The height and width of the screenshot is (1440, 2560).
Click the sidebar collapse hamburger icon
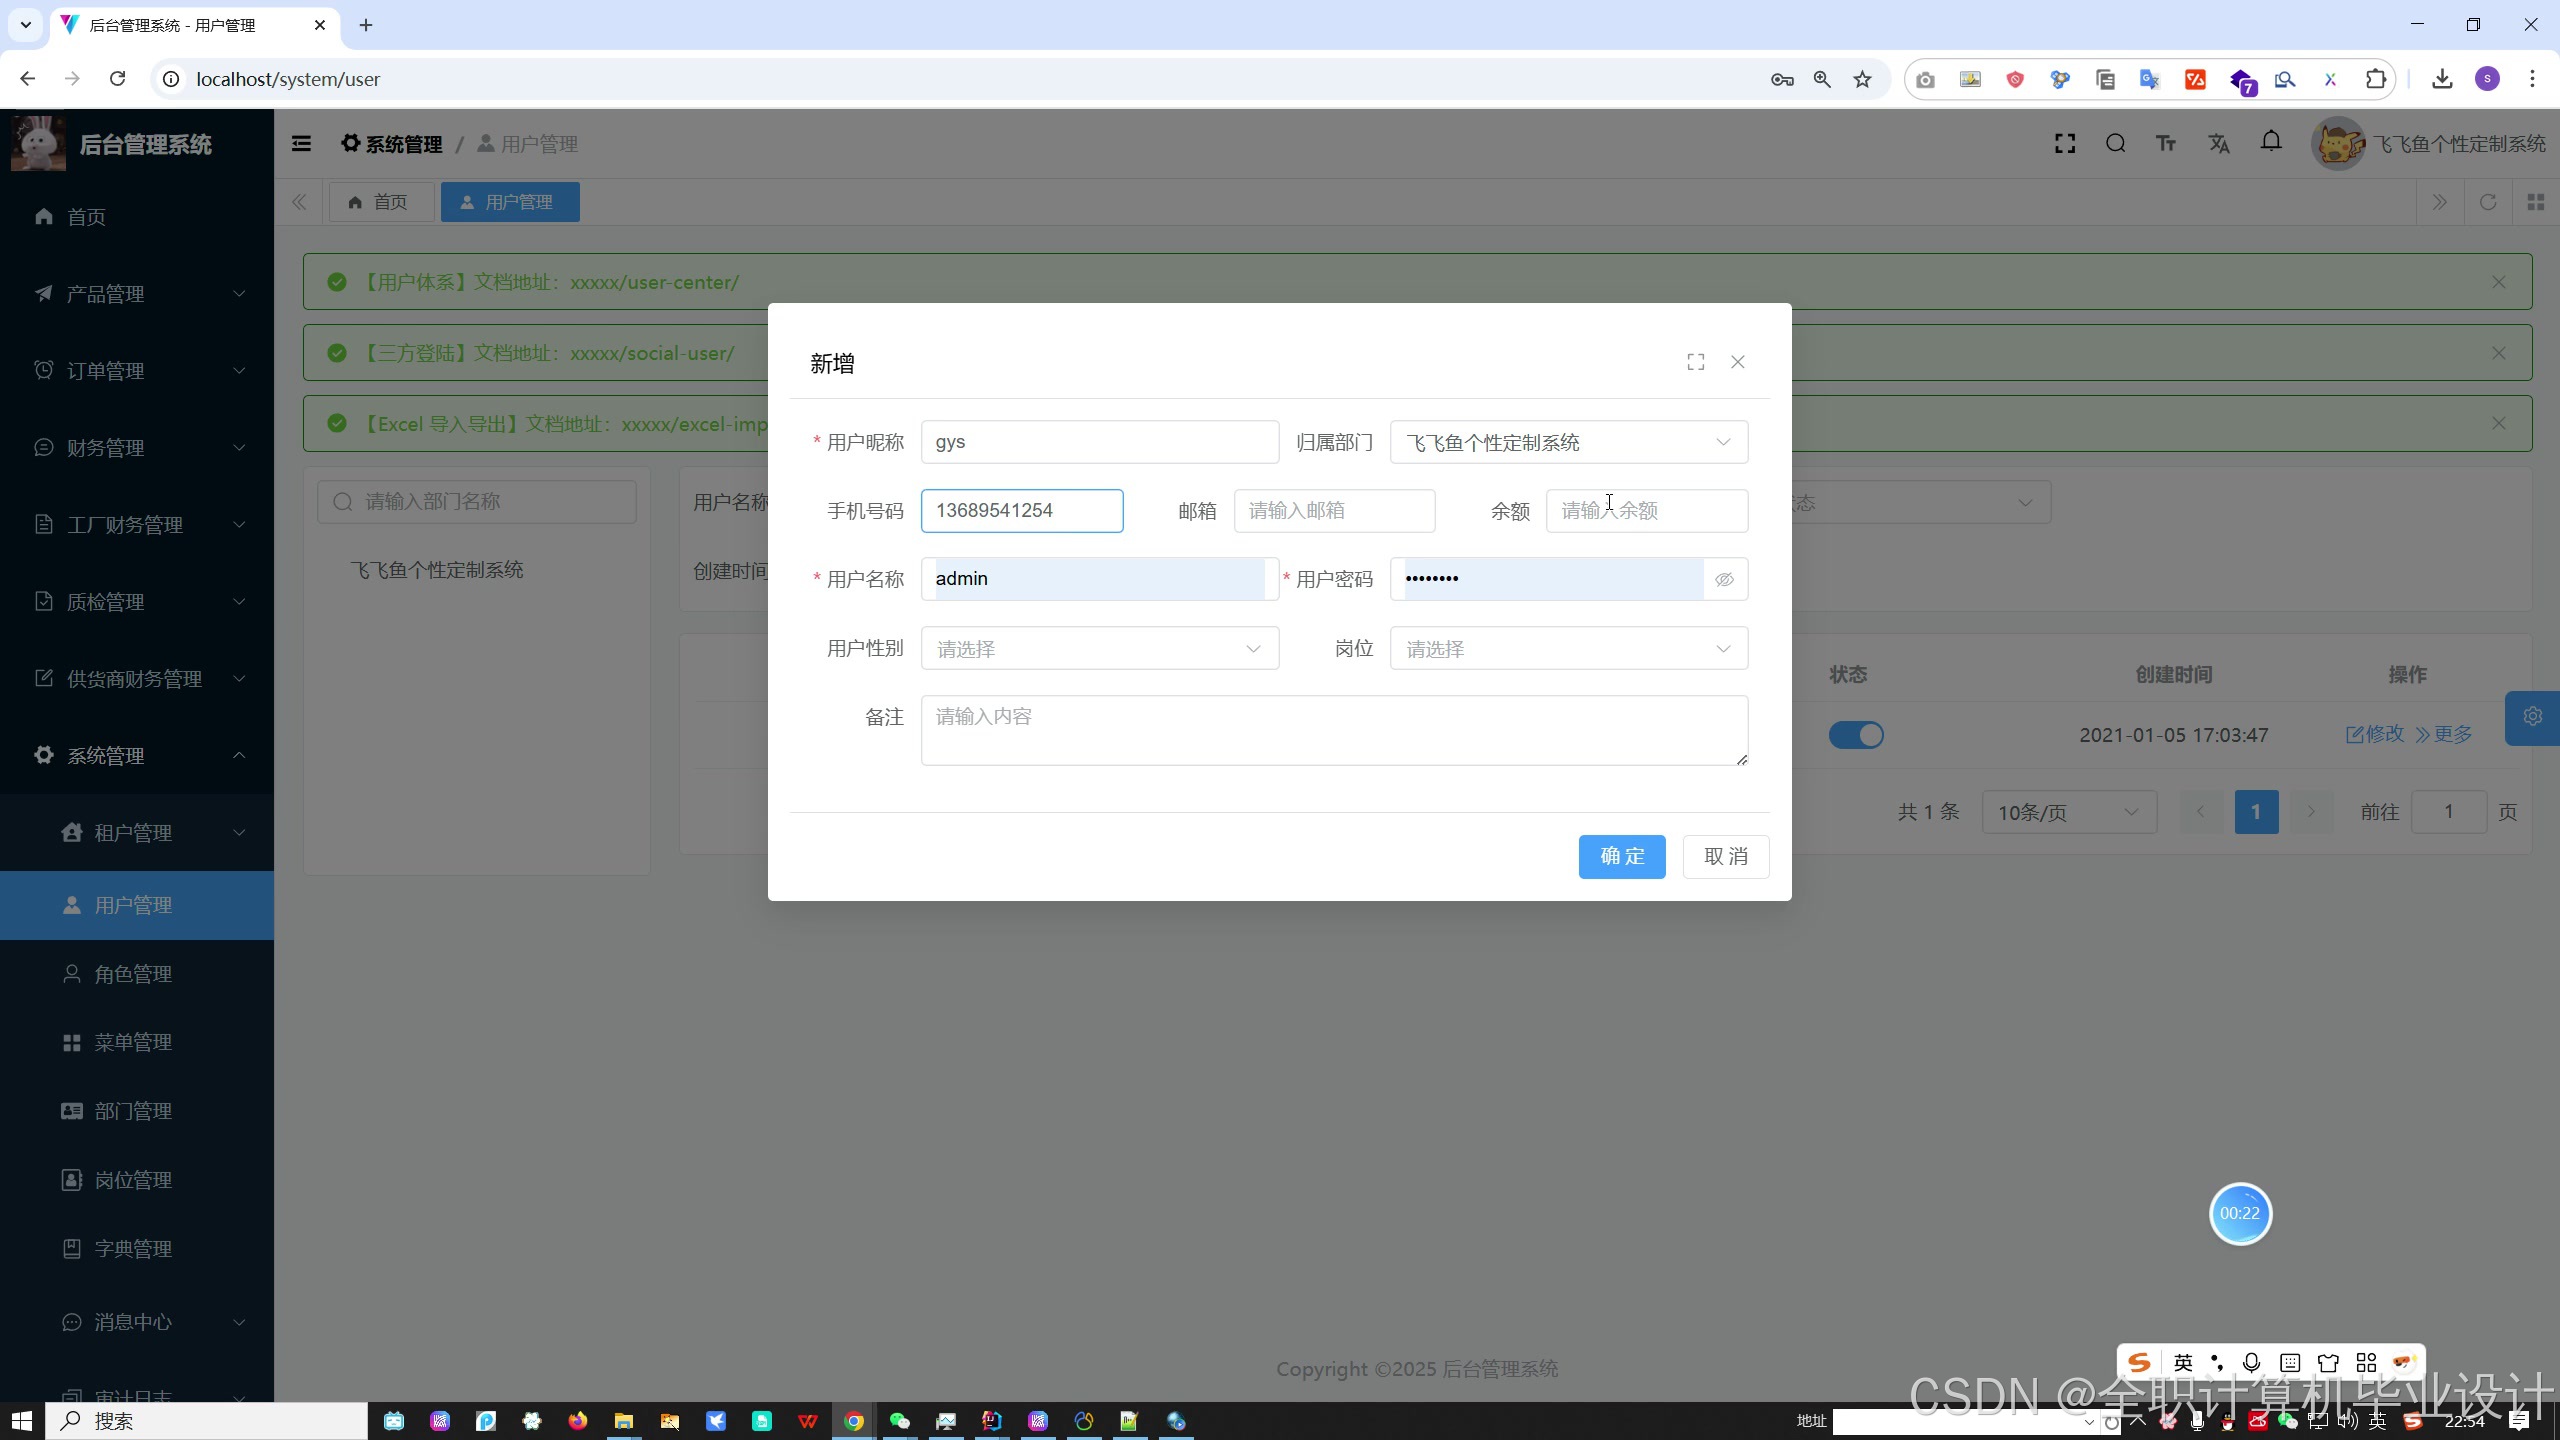click(301, 144)
